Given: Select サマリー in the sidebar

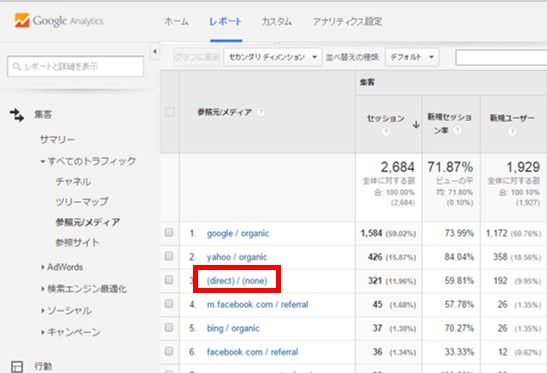Looking at the screenshot, I should pyautogui.click(x=57, y=140).
